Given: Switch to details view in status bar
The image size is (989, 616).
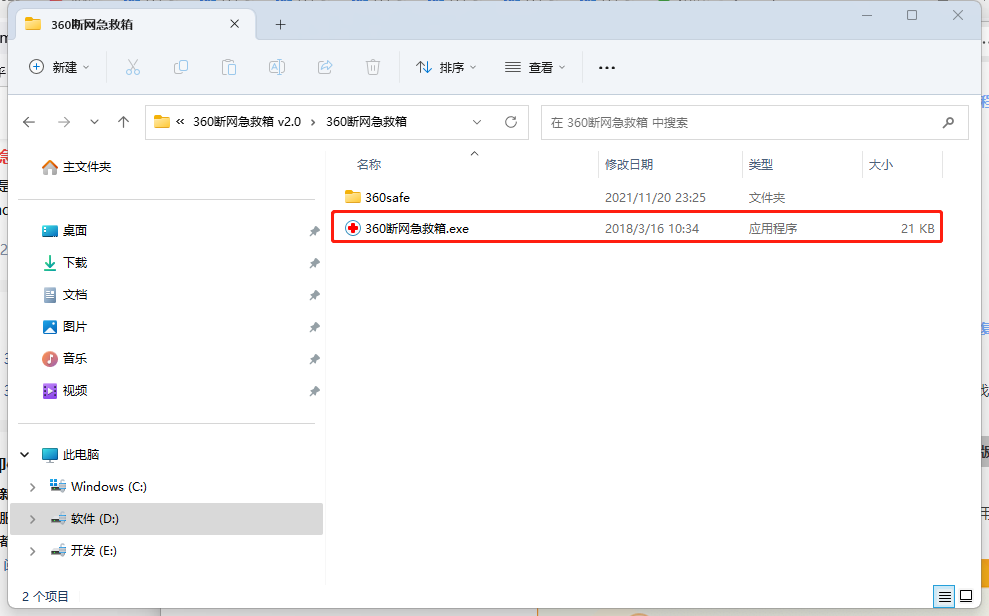Looking at the screenshot, I should coord(944,596).
